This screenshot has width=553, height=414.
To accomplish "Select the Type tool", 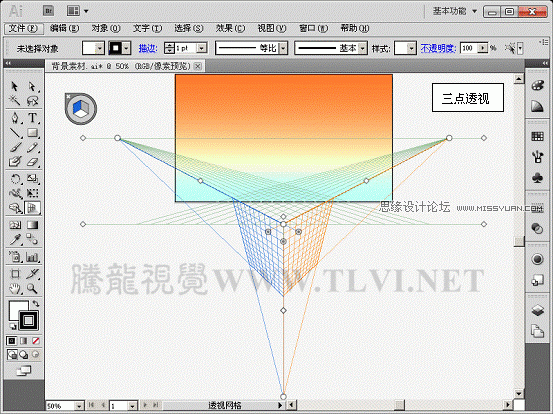I will [32, 117].
